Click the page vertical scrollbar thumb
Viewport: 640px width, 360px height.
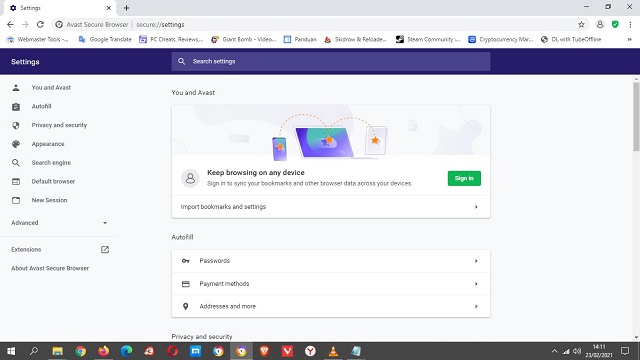click(x=636, y=116)
